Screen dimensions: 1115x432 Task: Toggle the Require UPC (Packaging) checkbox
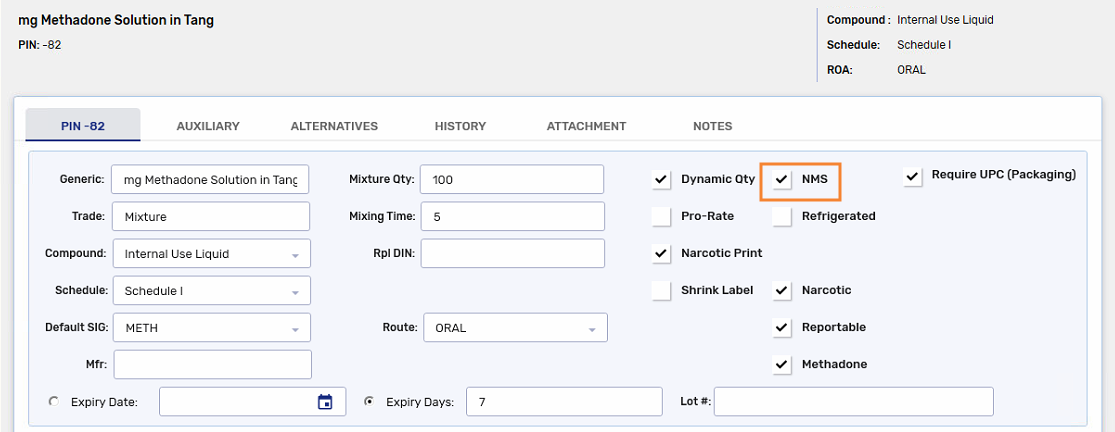[912, 176]
